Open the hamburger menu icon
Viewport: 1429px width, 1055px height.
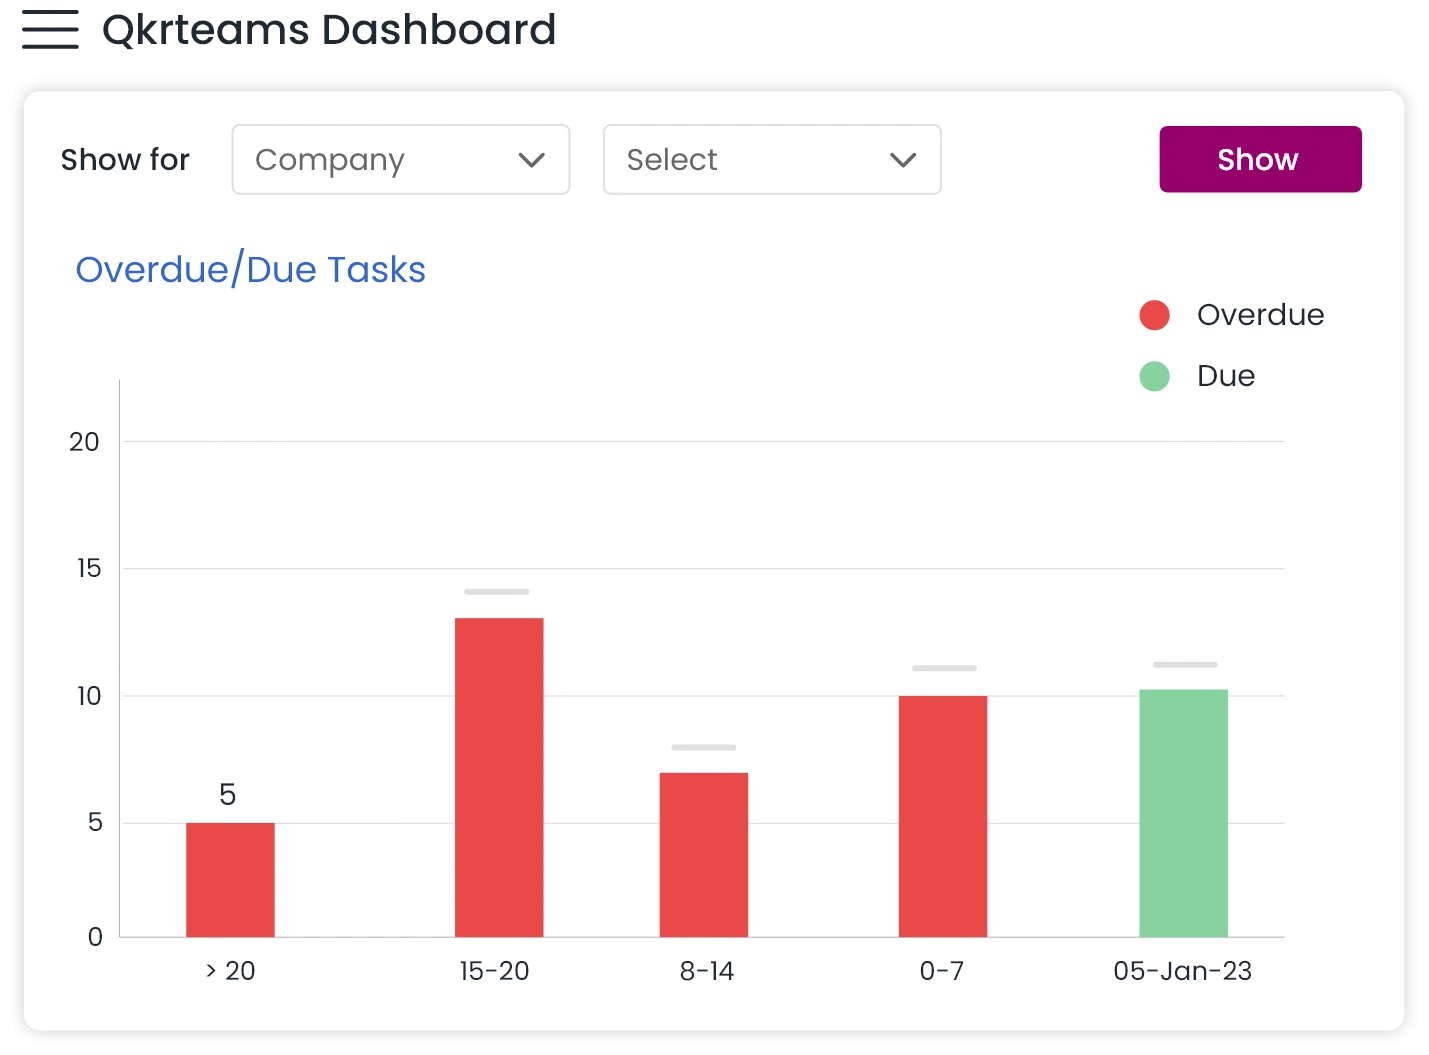click(47, 31)
